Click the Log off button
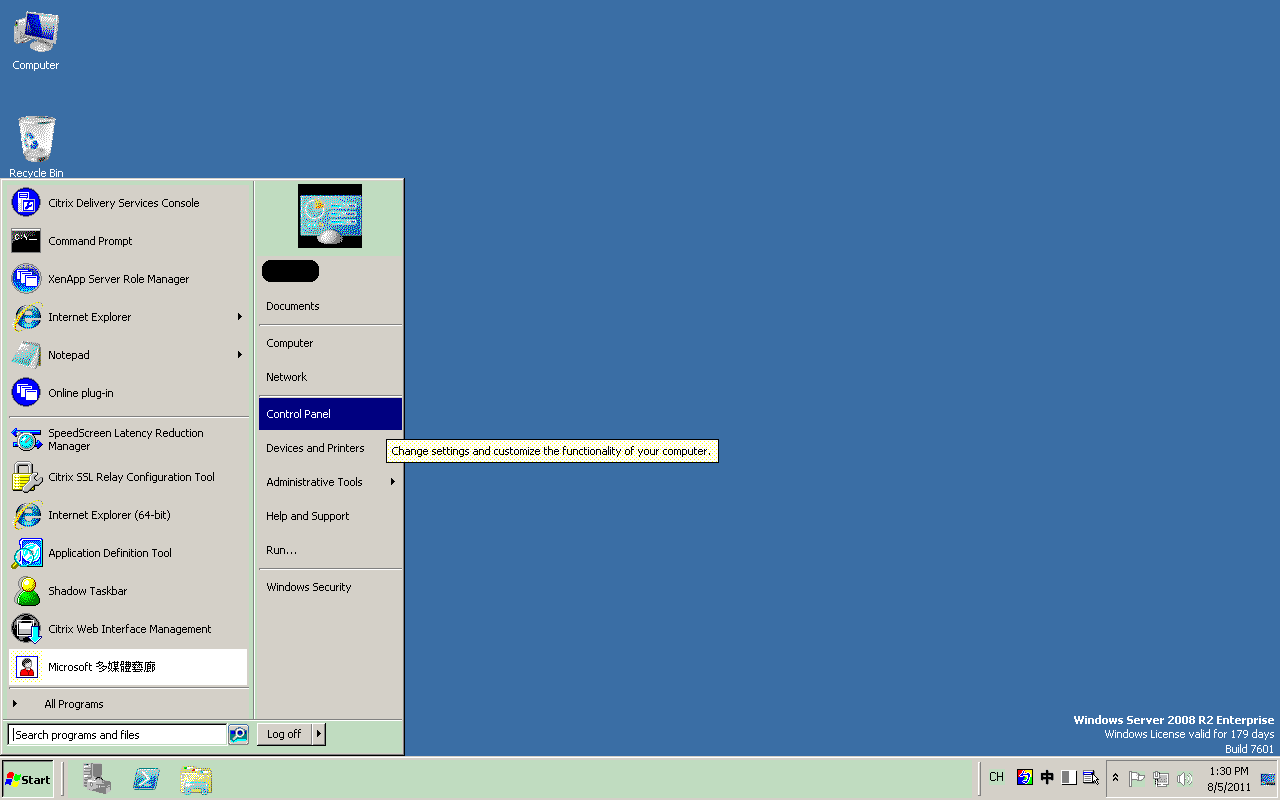Image resolution: width=1280 pixels, height=800 pixels. (285, 734)
